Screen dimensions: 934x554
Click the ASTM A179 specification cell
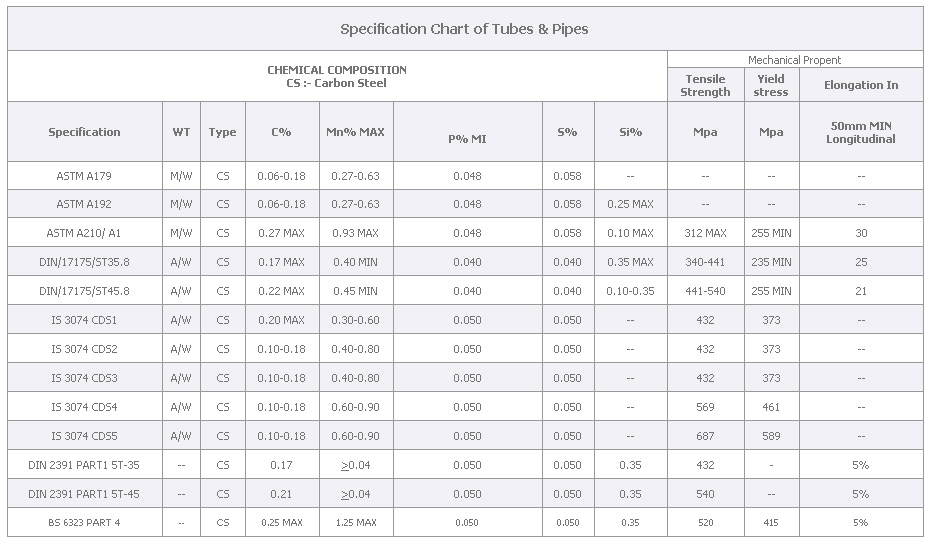coord(85,176)
